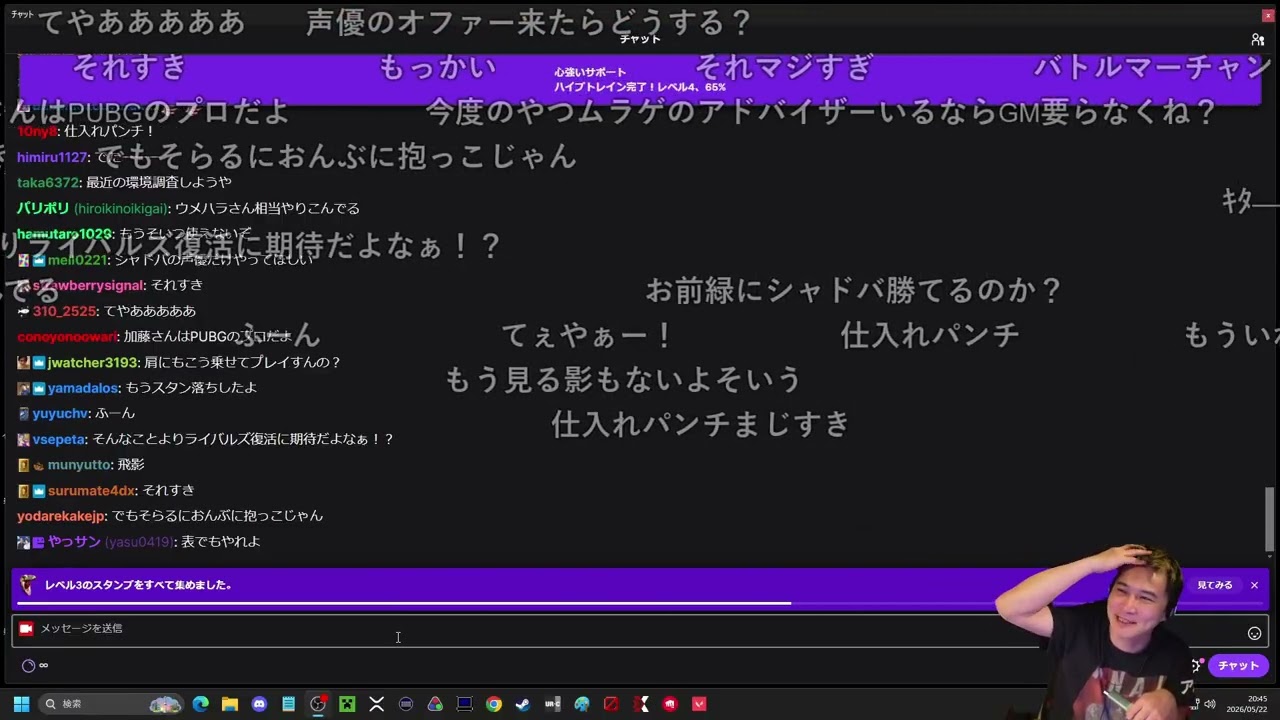Click username やっサン in chat
Viewport: 1280px width, 720px height.
point(74,541)
